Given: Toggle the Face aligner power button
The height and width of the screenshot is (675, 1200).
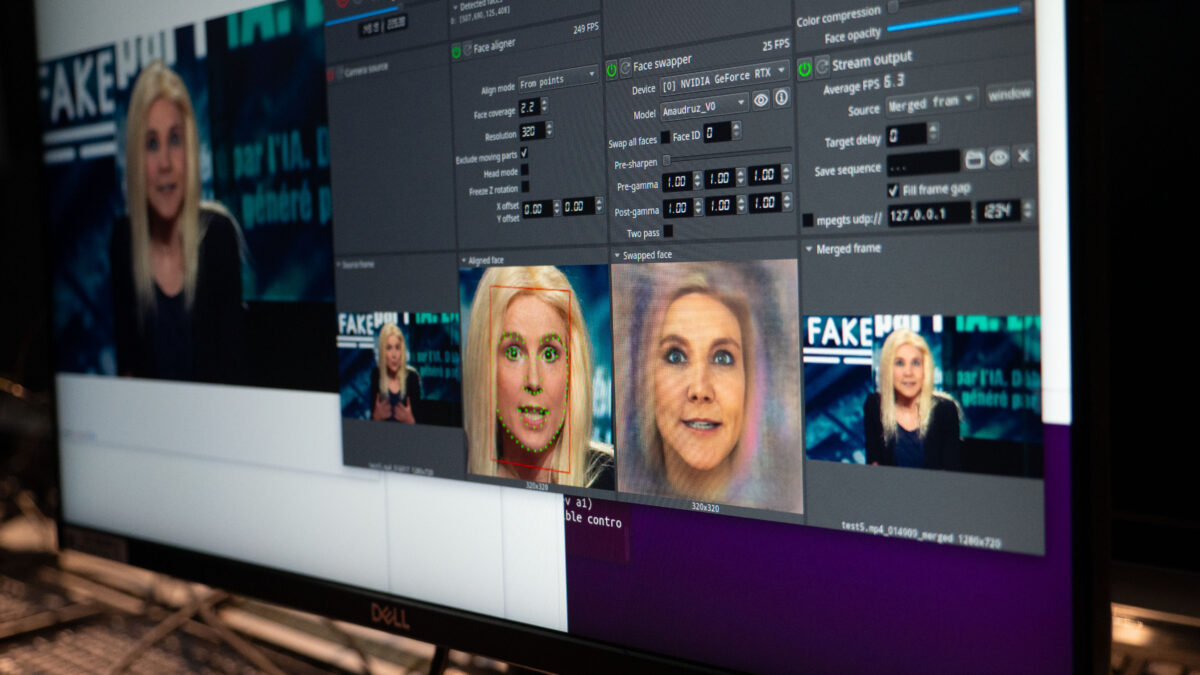Looking at the screenshot, I should point(456,50).
